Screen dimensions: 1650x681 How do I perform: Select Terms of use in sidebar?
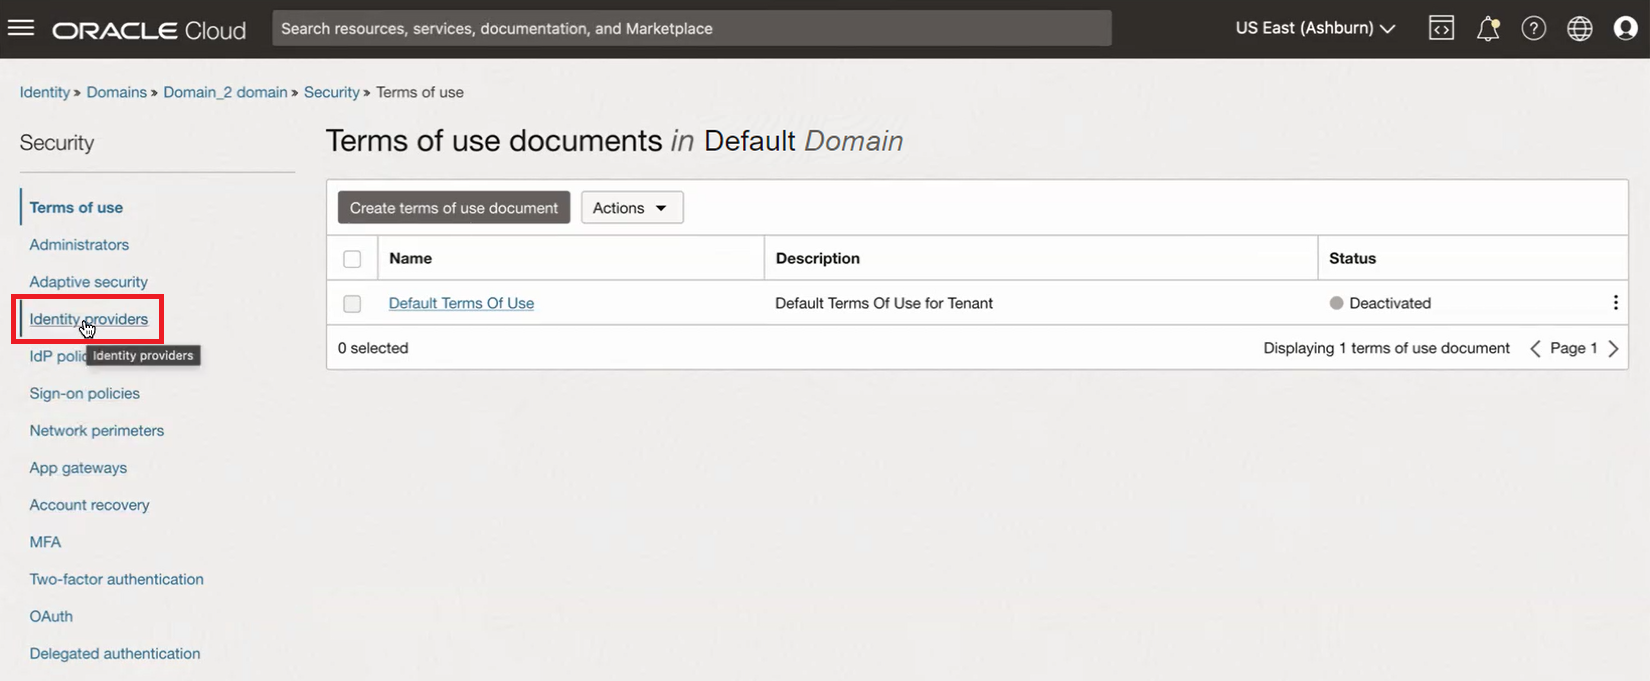coord(76,207)
